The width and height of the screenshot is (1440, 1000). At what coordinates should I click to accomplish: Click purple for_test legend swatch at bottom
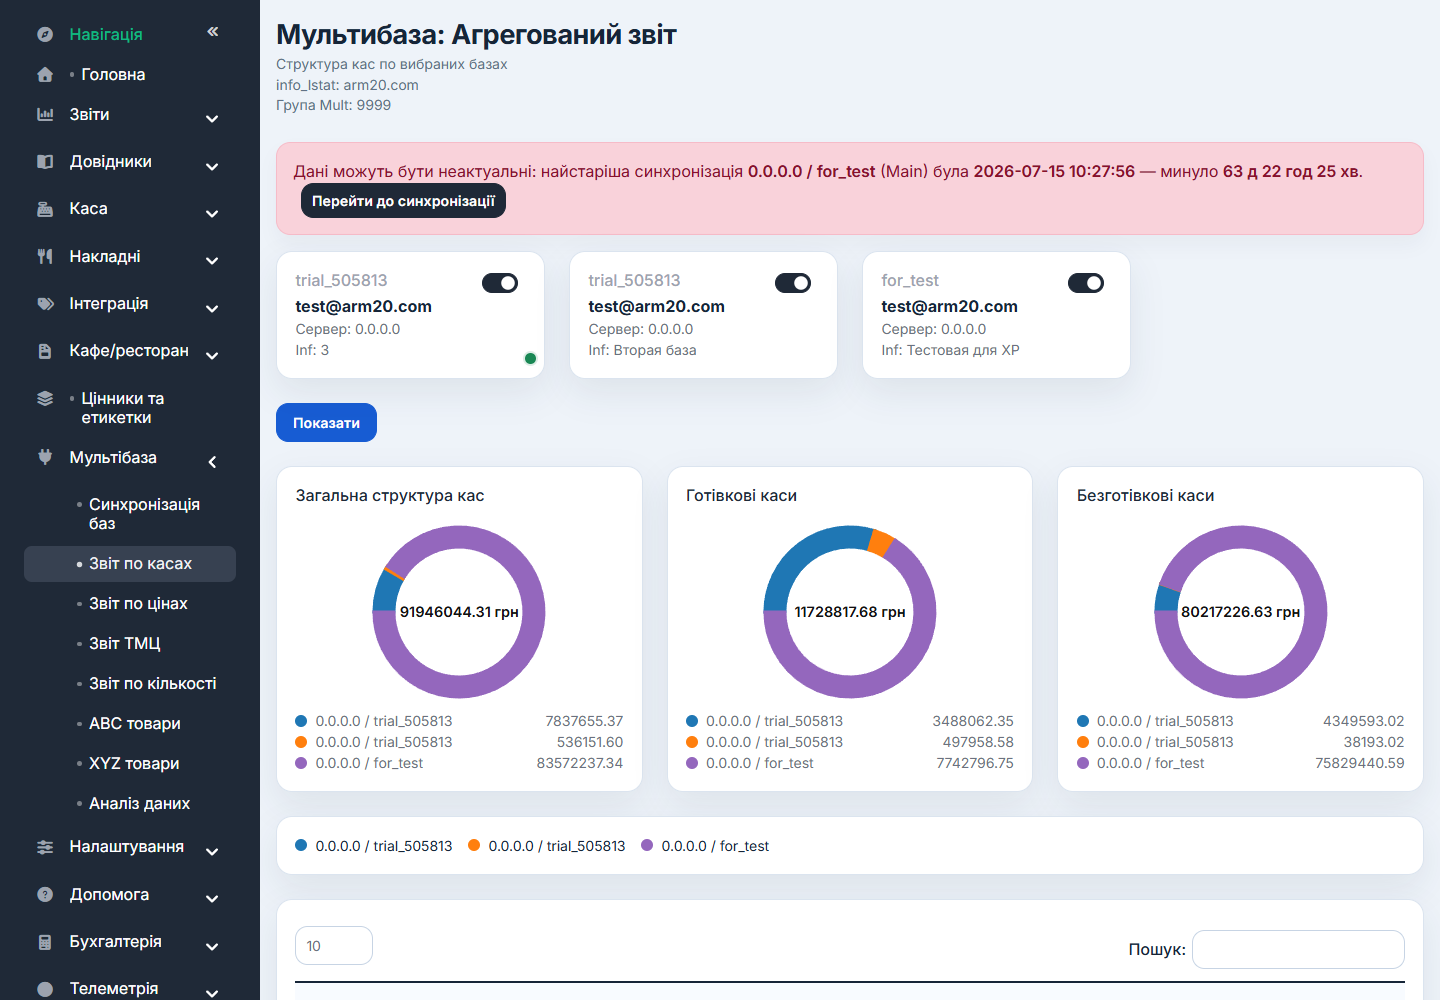(x=647, y=845)
